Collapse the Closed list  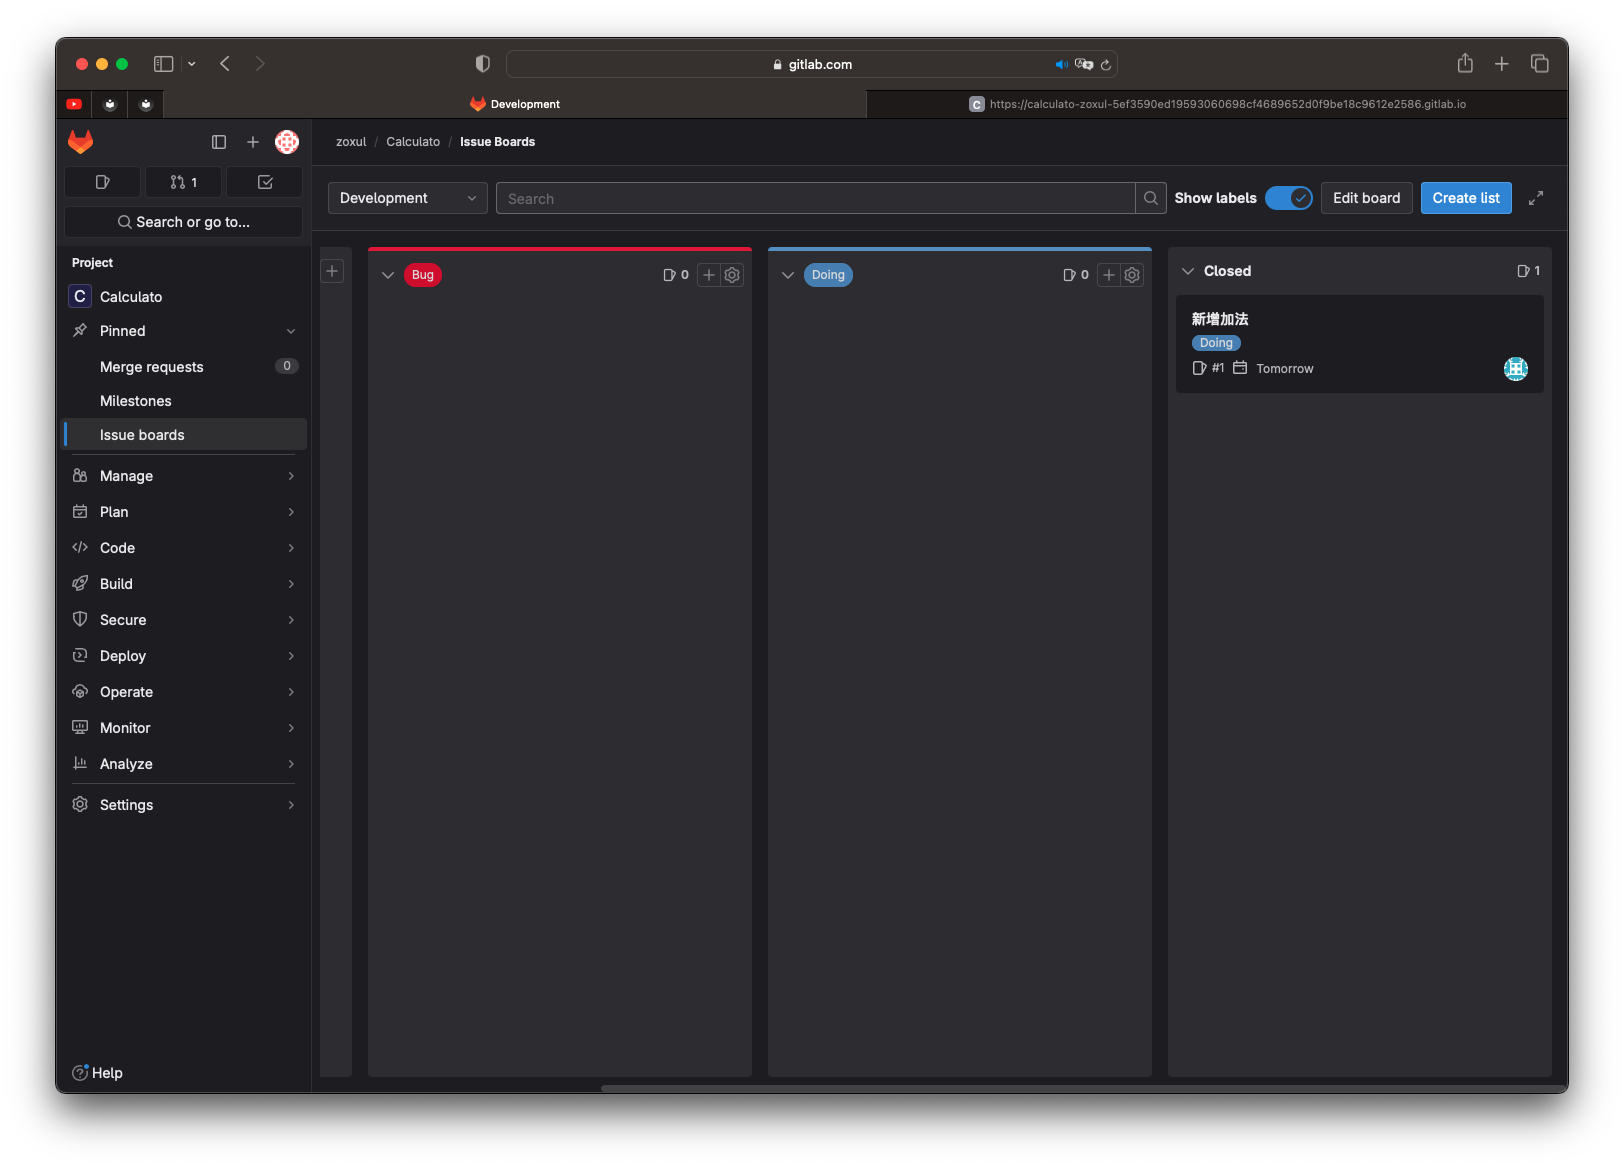[1188, 271]
